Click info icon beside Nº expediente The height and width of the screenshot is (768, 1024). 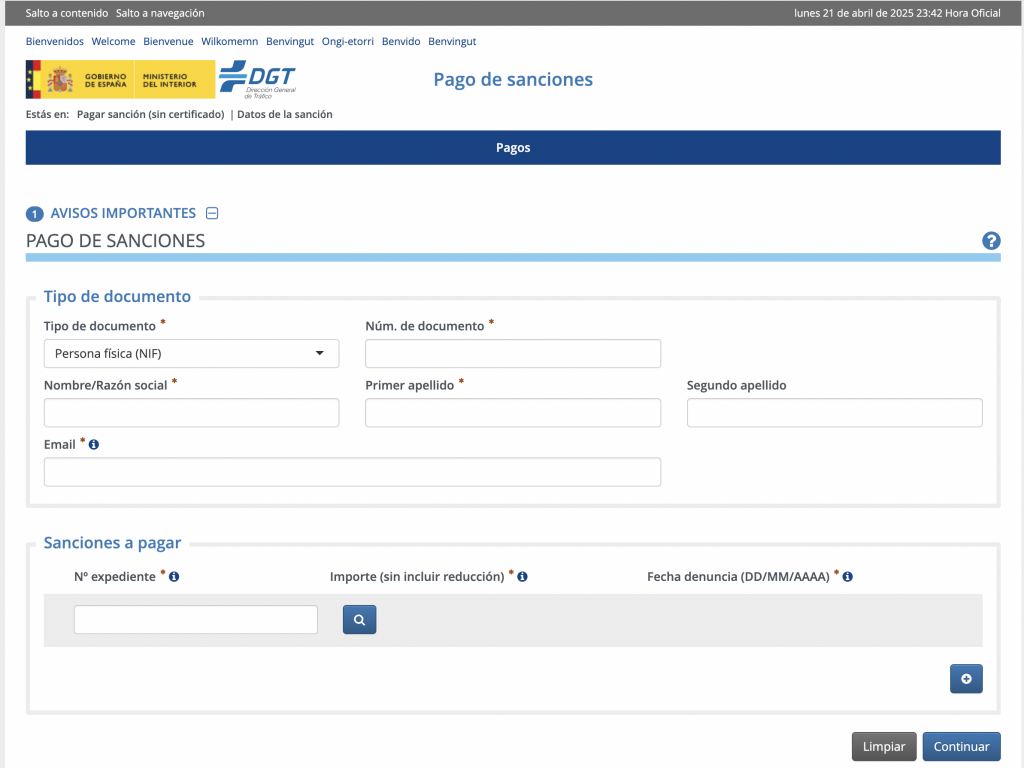click(174, 577)
